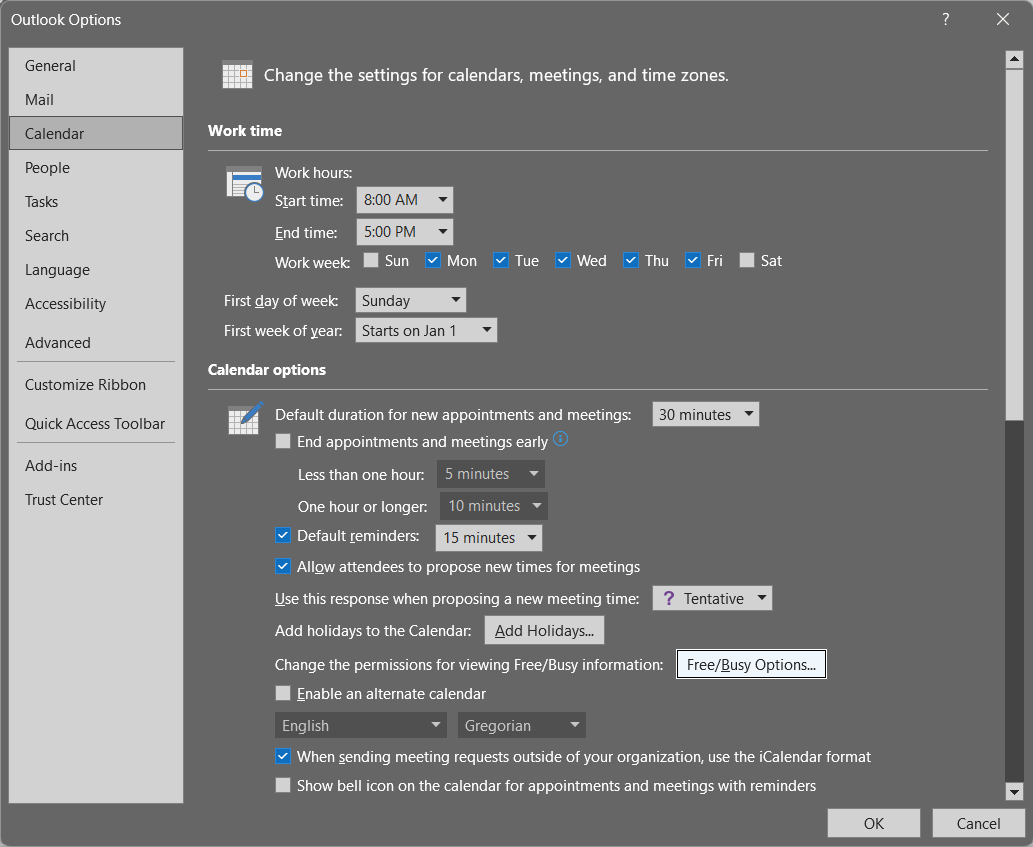
Task: Open the Start time dropdown
Action: pyautogui.click(x=405, y=200)
